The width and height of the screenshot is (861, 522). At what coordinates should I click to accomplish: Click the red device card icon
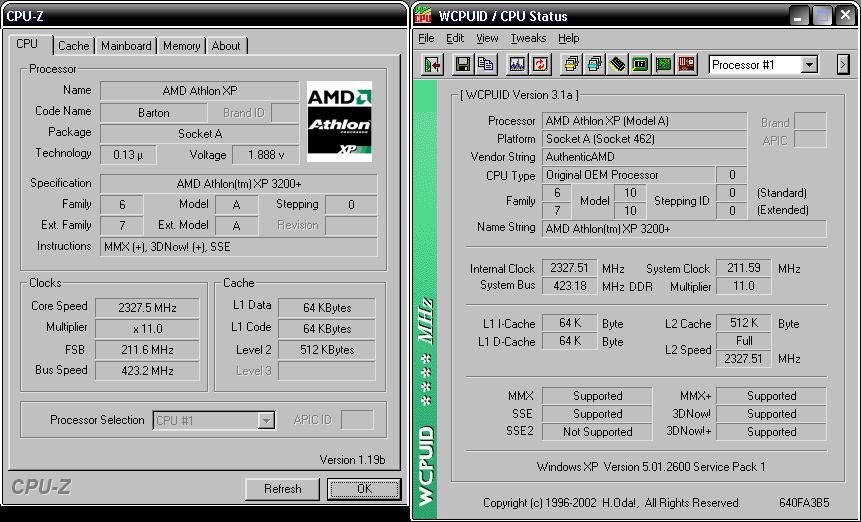[686, 65]
